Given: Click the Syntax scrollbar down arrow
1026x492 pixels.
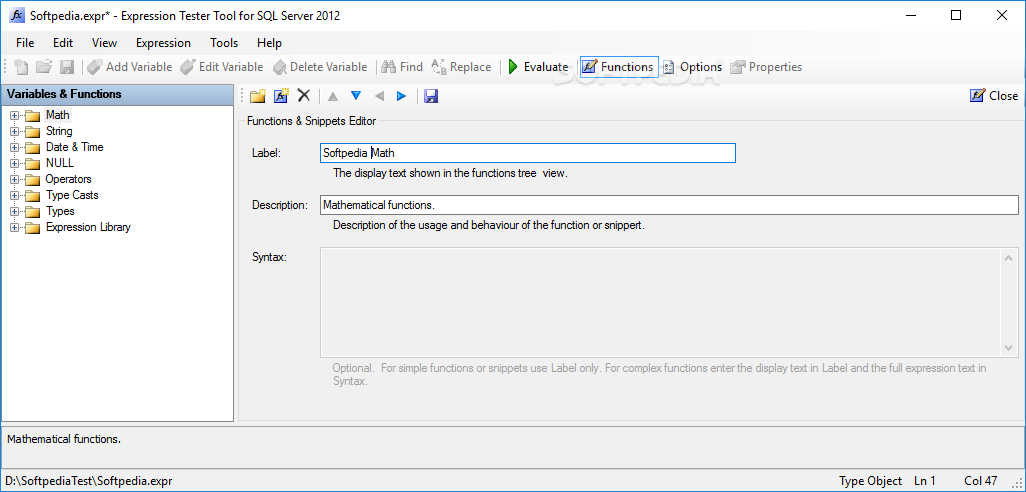Looking at the screenshot, I should tap(1010, 348).
